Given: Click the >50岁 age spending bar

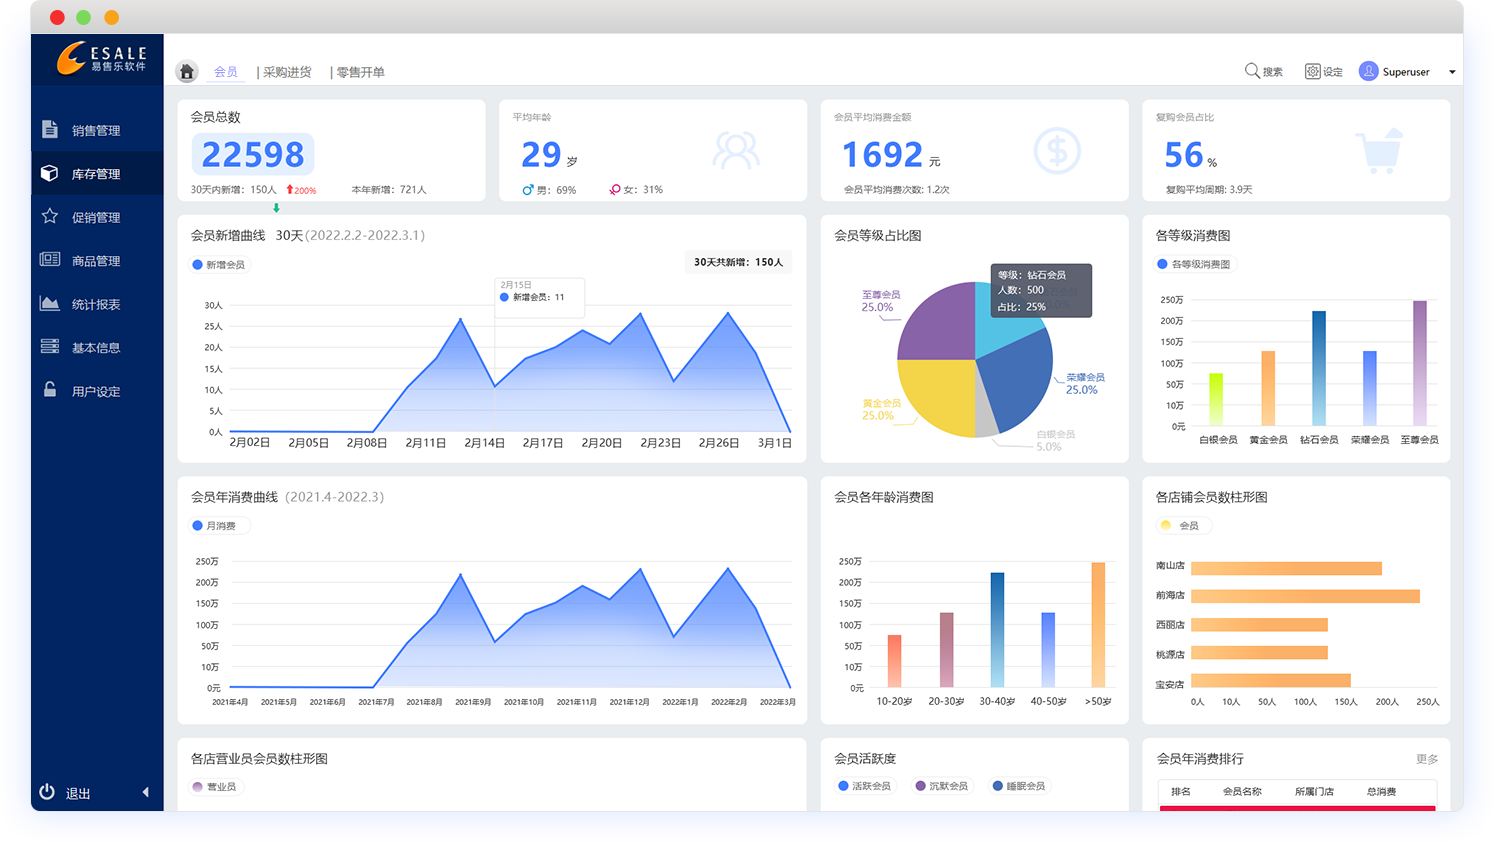Looking at the screenshot, I should pos(1098,624).
